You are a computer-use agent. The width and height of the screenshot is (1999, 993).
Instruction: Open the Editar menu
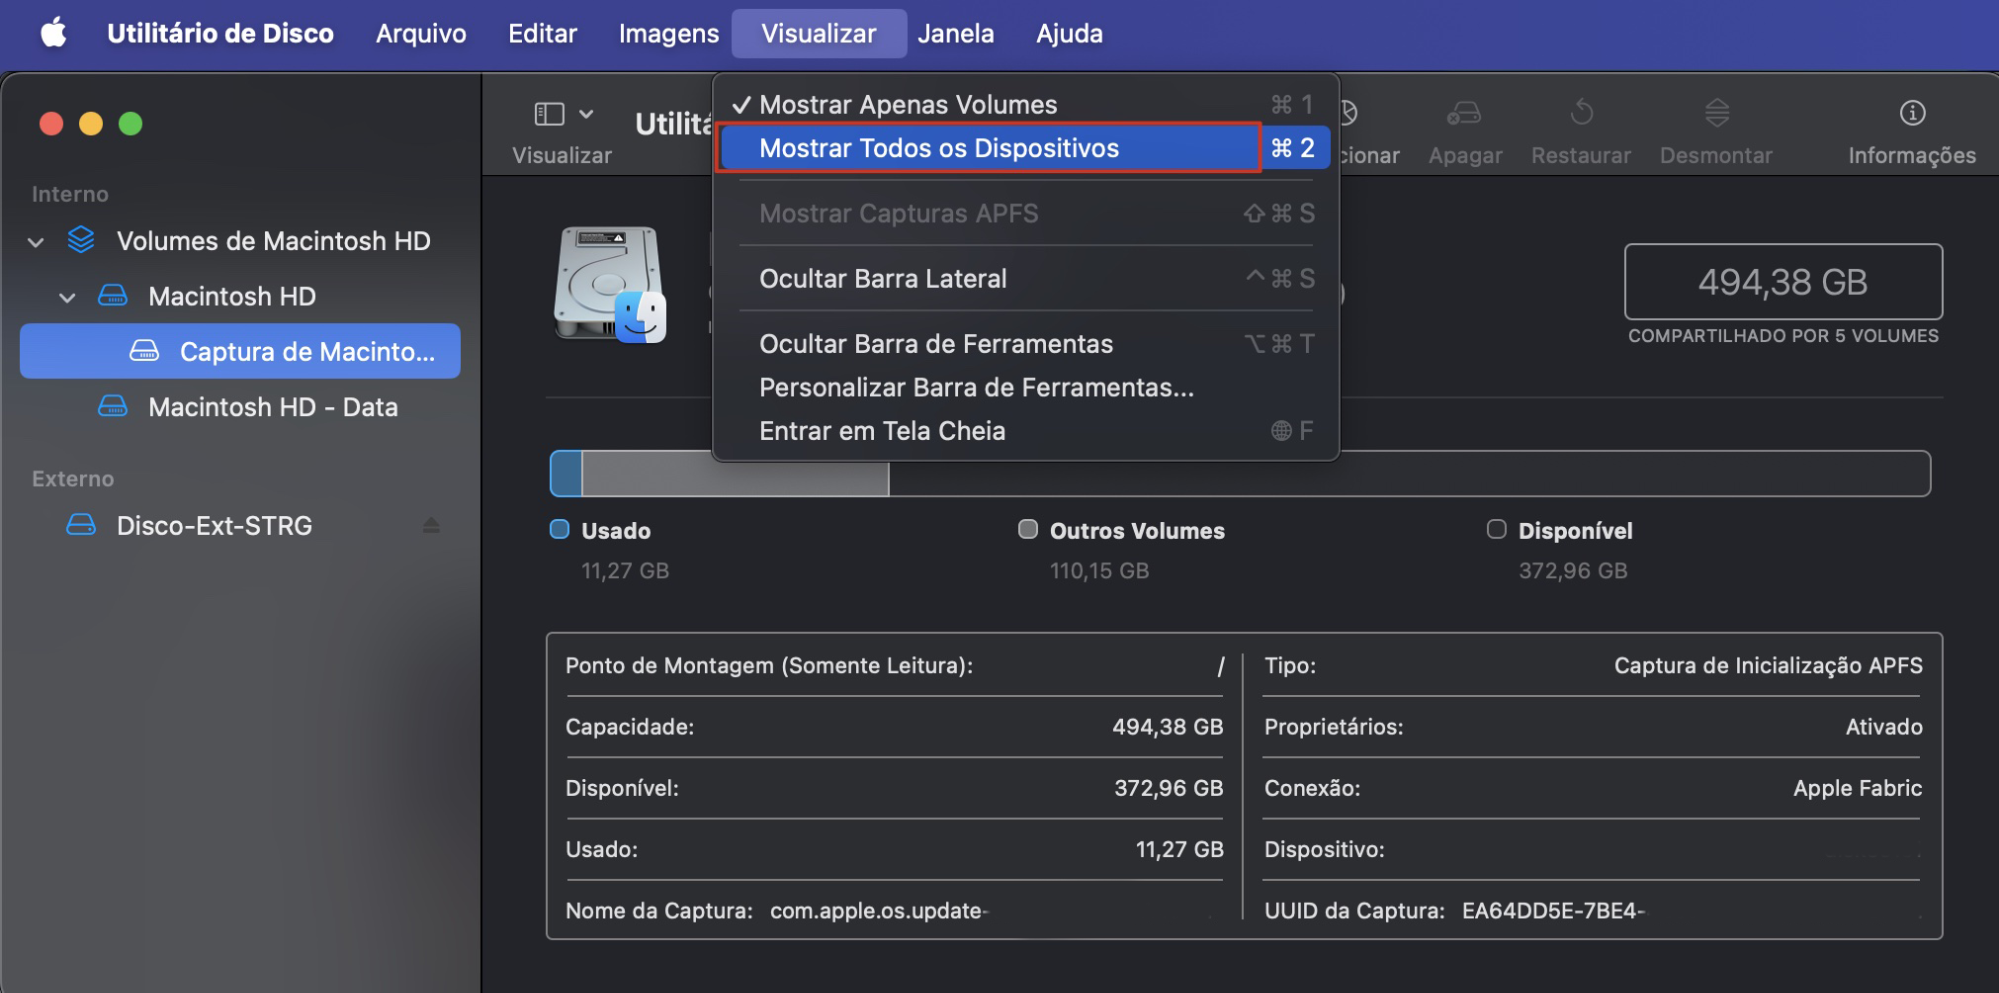point(542,33)
